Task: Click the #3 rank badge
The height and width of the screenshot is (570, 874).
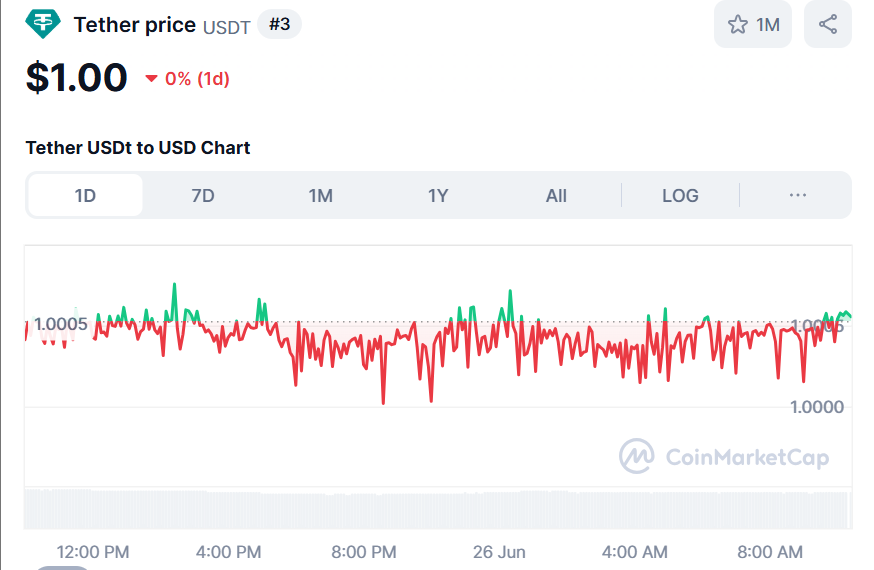Action: pos(279,24)
